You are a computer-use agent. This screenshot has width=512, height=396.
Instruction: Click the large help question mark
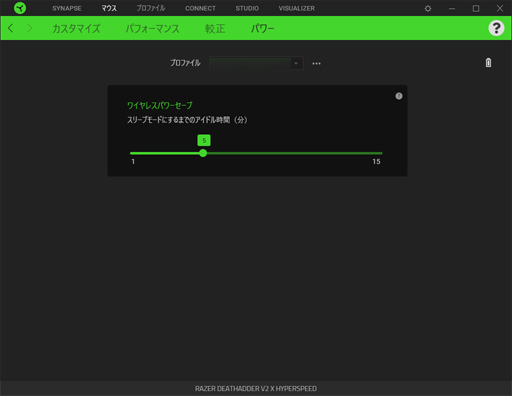pos(496,28)
